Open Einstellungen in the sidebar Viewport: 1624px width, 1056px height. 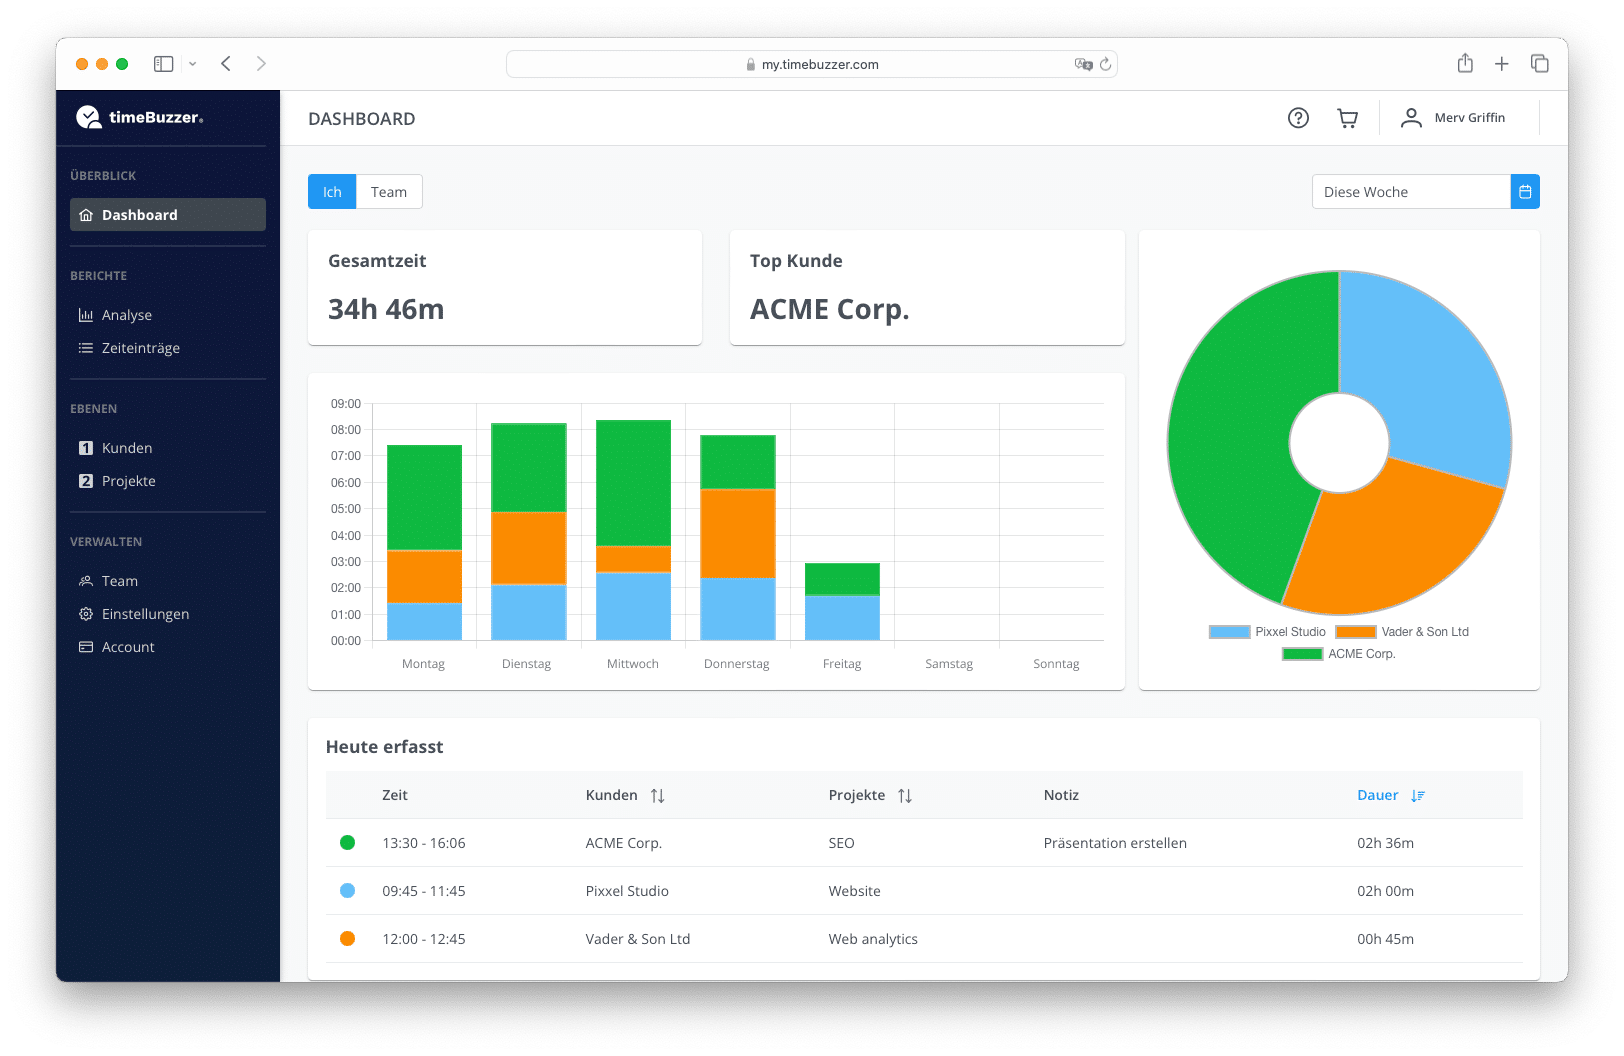[145, 614]
